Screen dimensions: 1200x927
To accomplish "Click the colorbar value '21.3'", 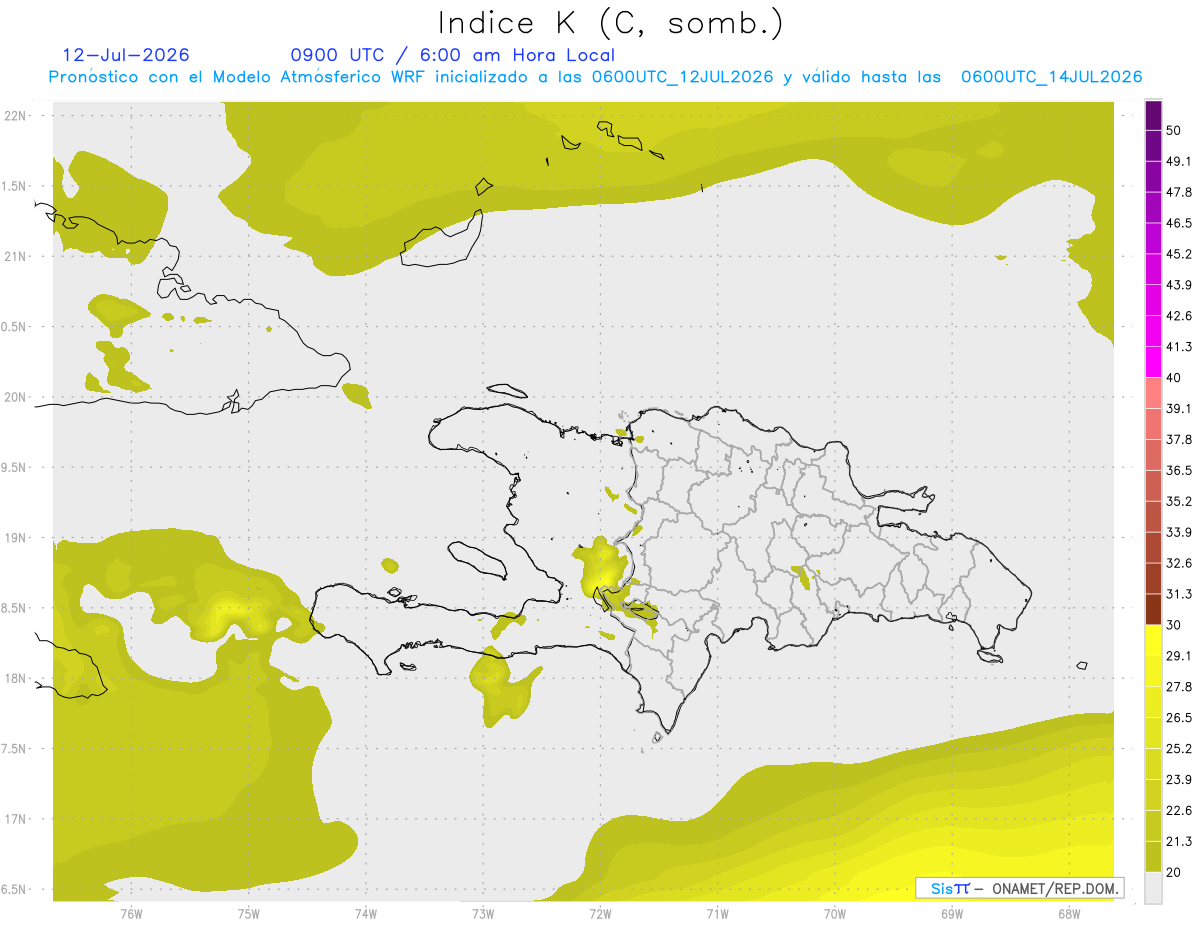I will click(1179, 842).
